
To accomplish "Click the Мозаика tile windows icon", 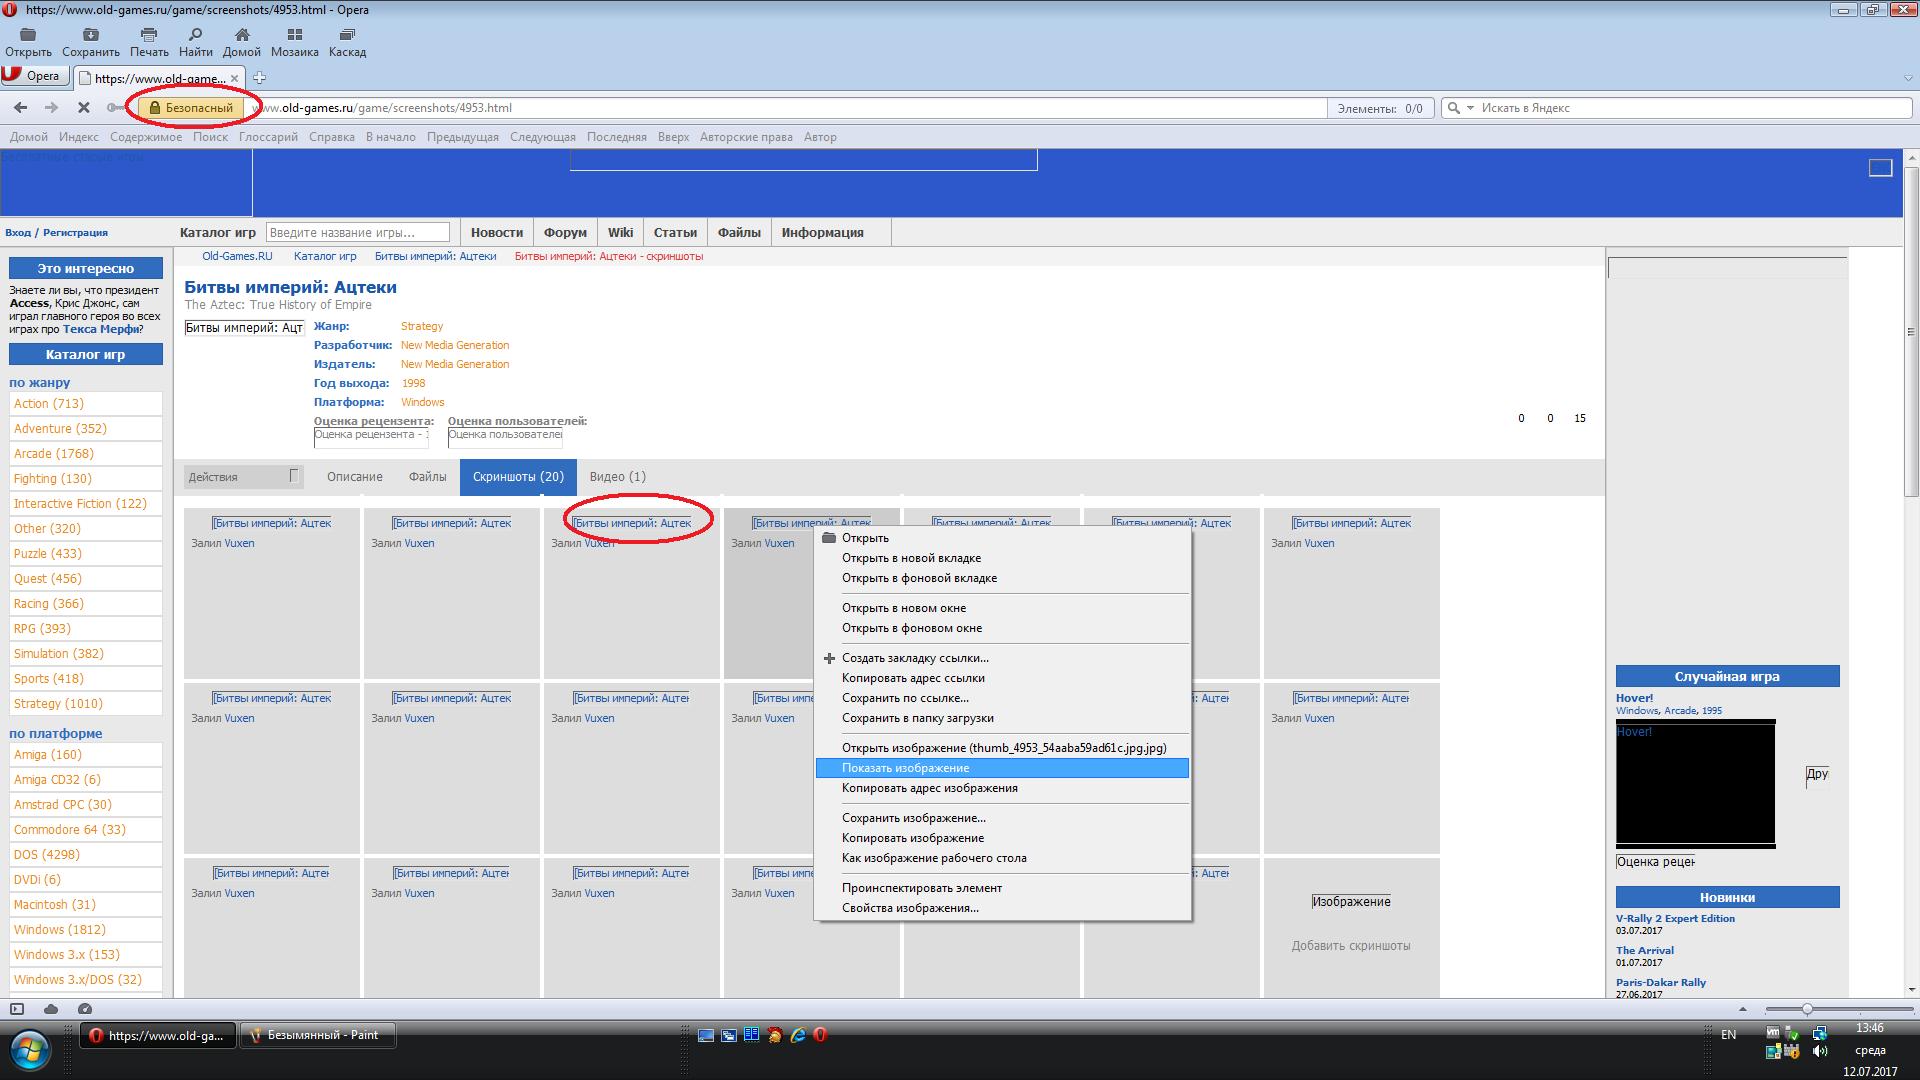I will (294, 35).
